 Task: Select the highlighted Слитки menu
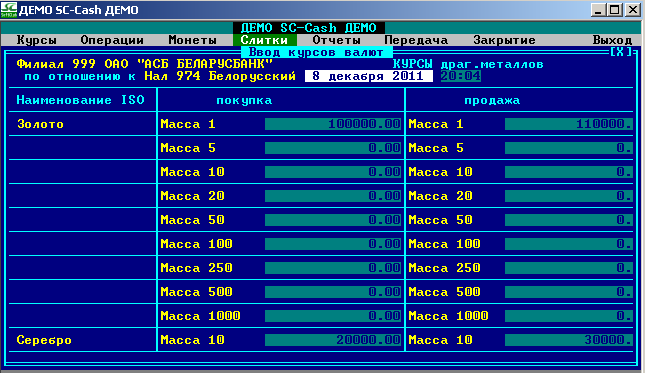[x=264, y=40]
